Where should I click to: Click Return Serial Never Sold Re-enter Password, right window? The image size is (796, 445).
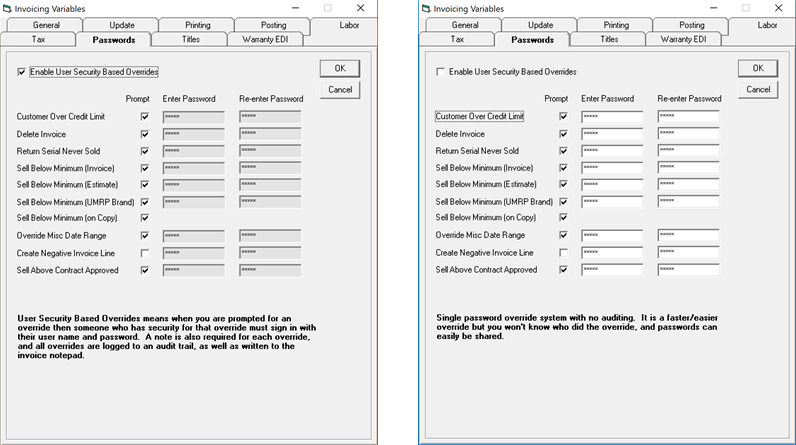click(688, 151)
